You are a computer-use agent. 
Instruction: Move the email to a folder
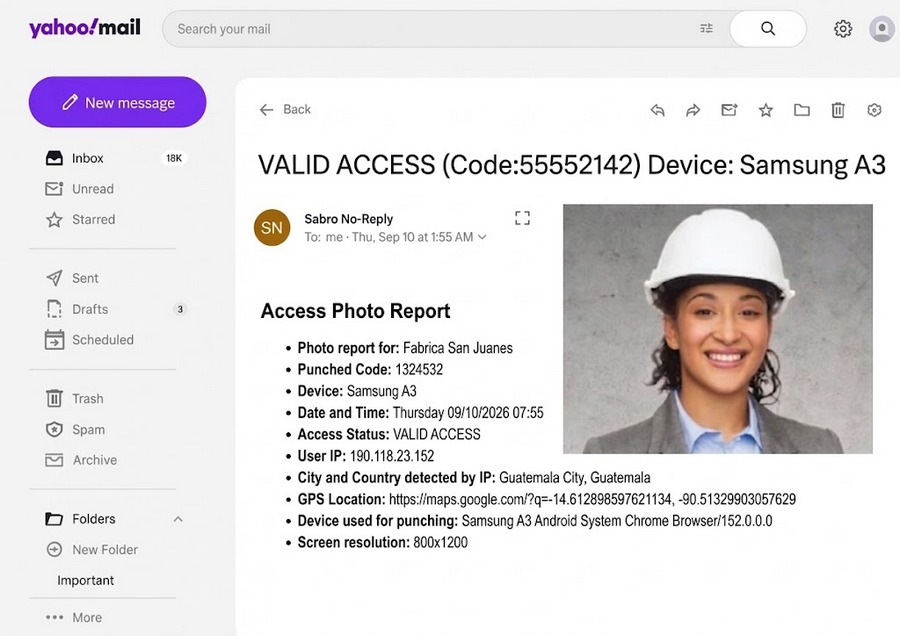pos(802,110)
